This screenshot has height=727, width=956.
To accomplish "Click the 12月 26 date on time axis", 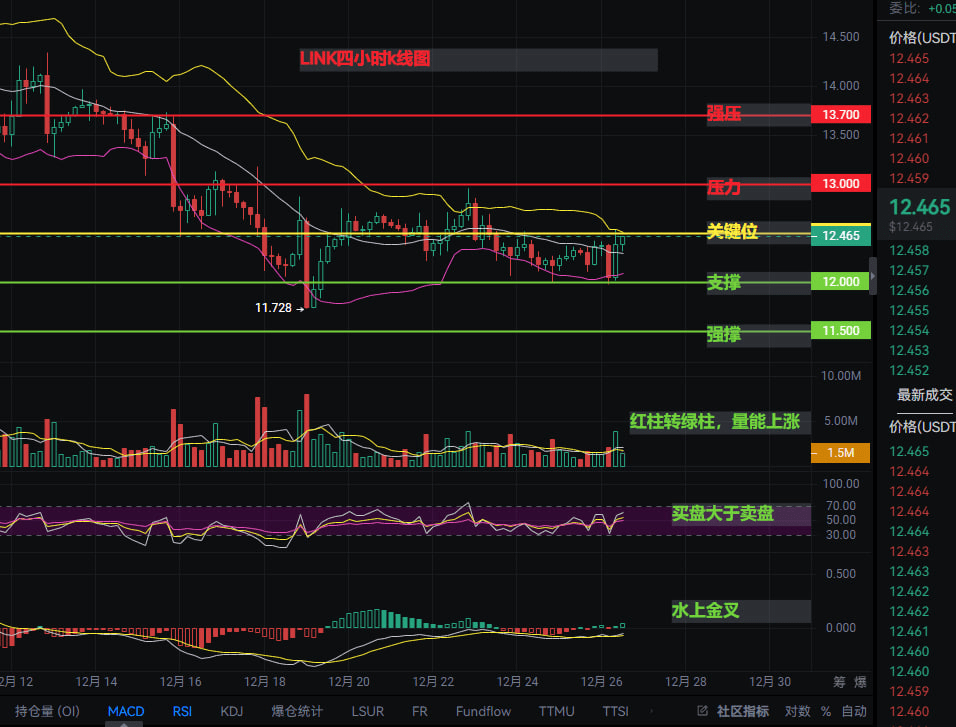I will [x=601, y=682].
